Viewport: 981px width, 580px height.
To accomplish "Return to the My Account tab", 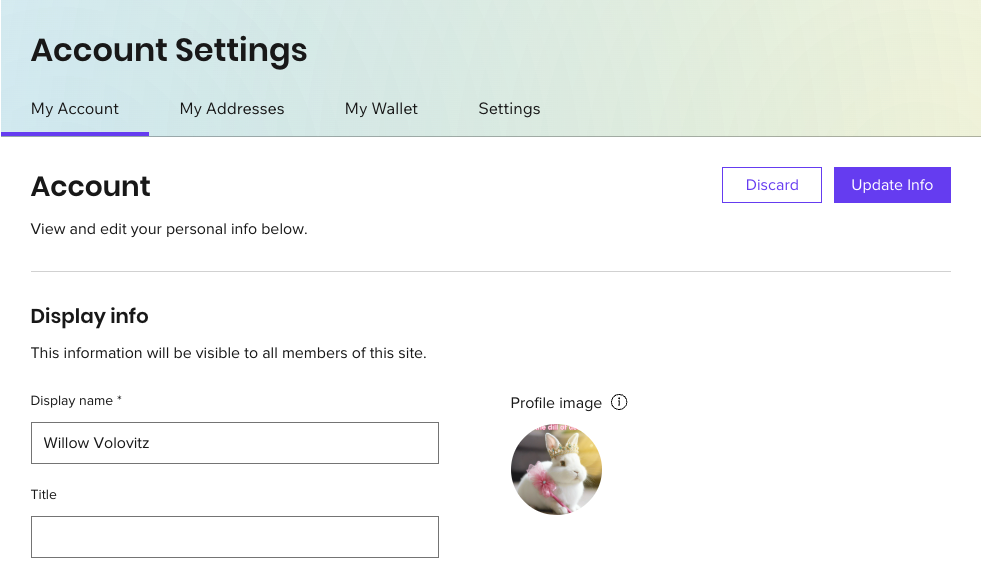I will point(74,108).
